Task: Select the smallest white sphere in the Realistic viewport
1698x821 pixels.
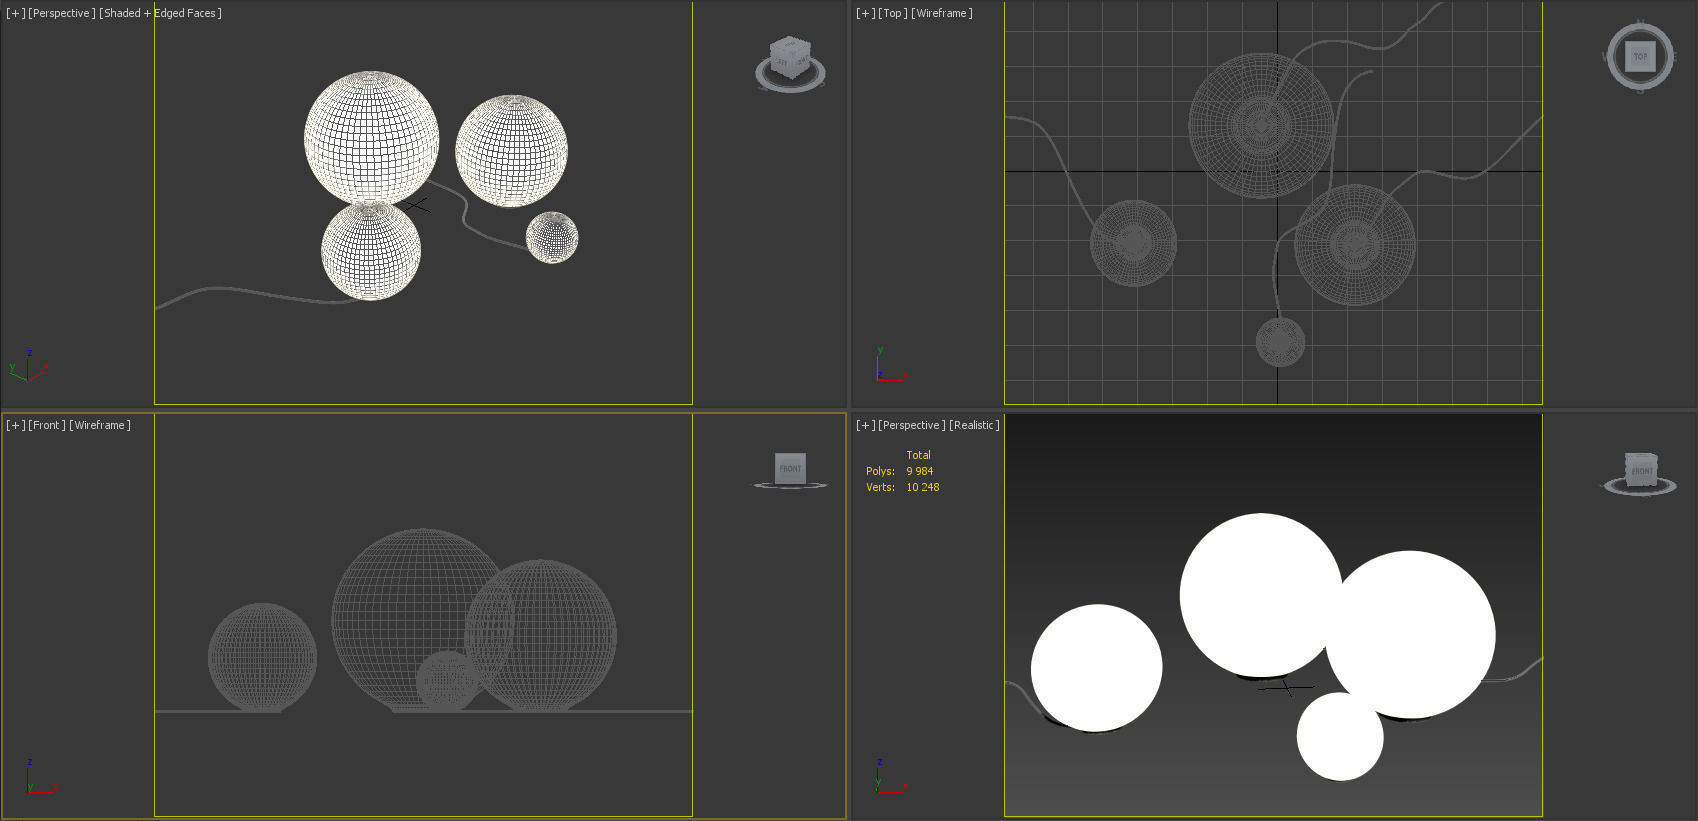Action: [1340, 736]
